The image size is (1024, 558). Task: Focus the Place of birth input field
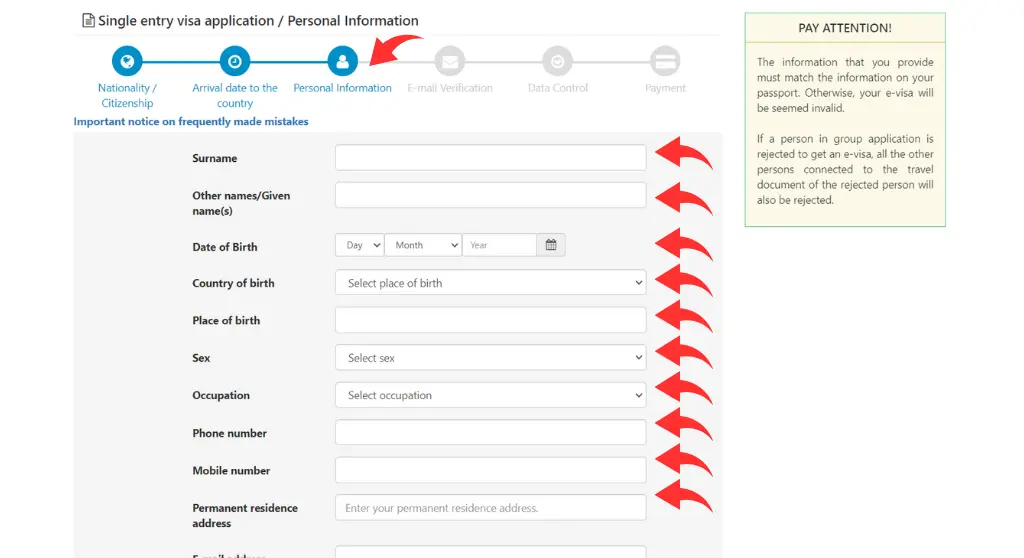coord(490,320)
